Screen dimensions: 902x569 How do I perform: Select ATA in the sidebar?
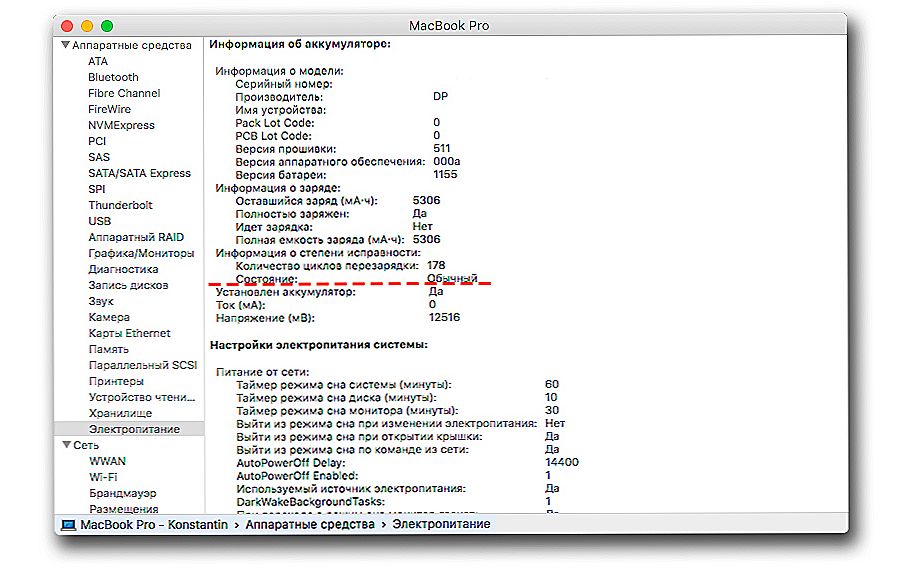[x=98, y=61]
